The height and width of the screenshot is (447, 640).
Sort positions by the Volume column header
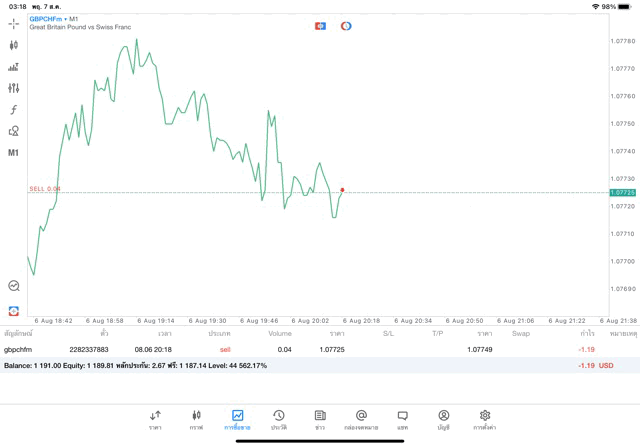coord(280,332)
